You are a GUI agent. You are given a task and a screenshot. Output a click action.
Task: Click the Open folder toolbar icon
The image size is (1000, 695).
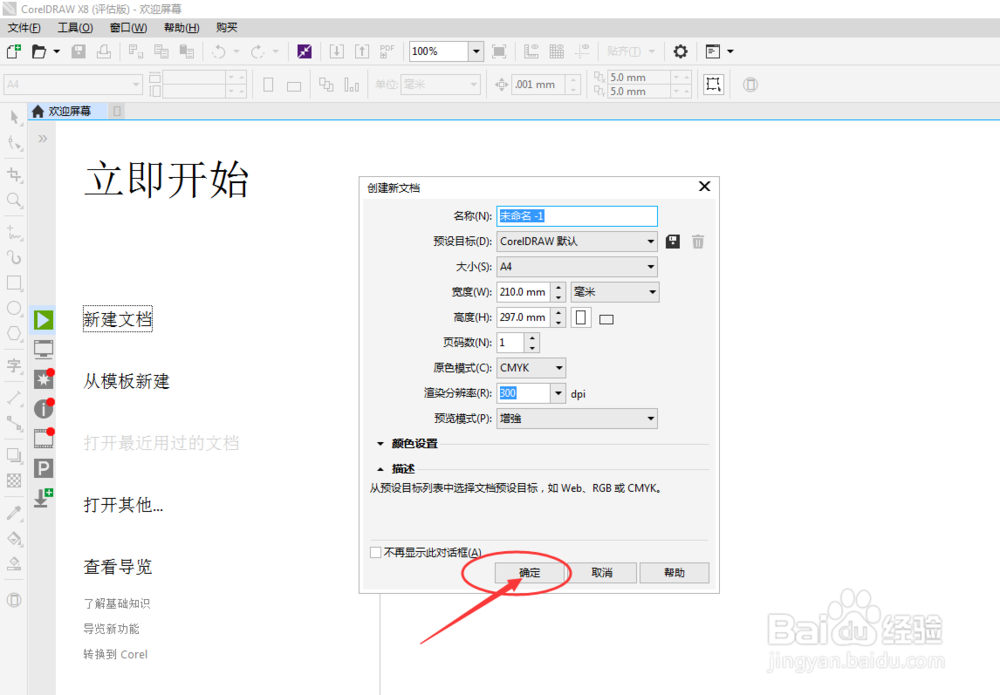coord(39,51)
